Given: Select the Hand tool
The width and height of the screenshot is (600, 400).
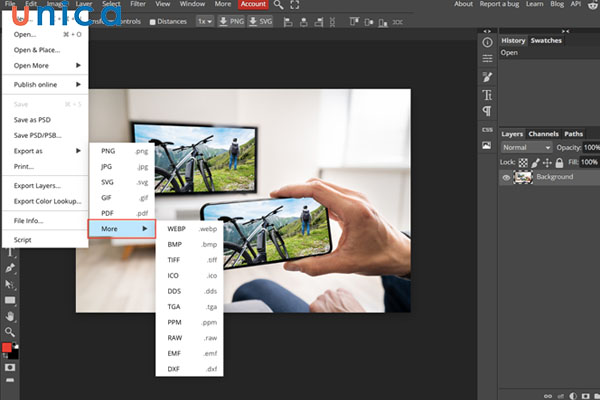Looking at the screenshot, I should click(11, 315).
